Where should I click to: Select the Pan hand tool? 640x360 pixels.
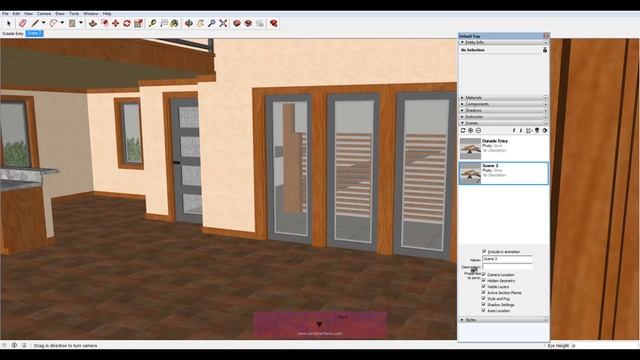(200, 23)
